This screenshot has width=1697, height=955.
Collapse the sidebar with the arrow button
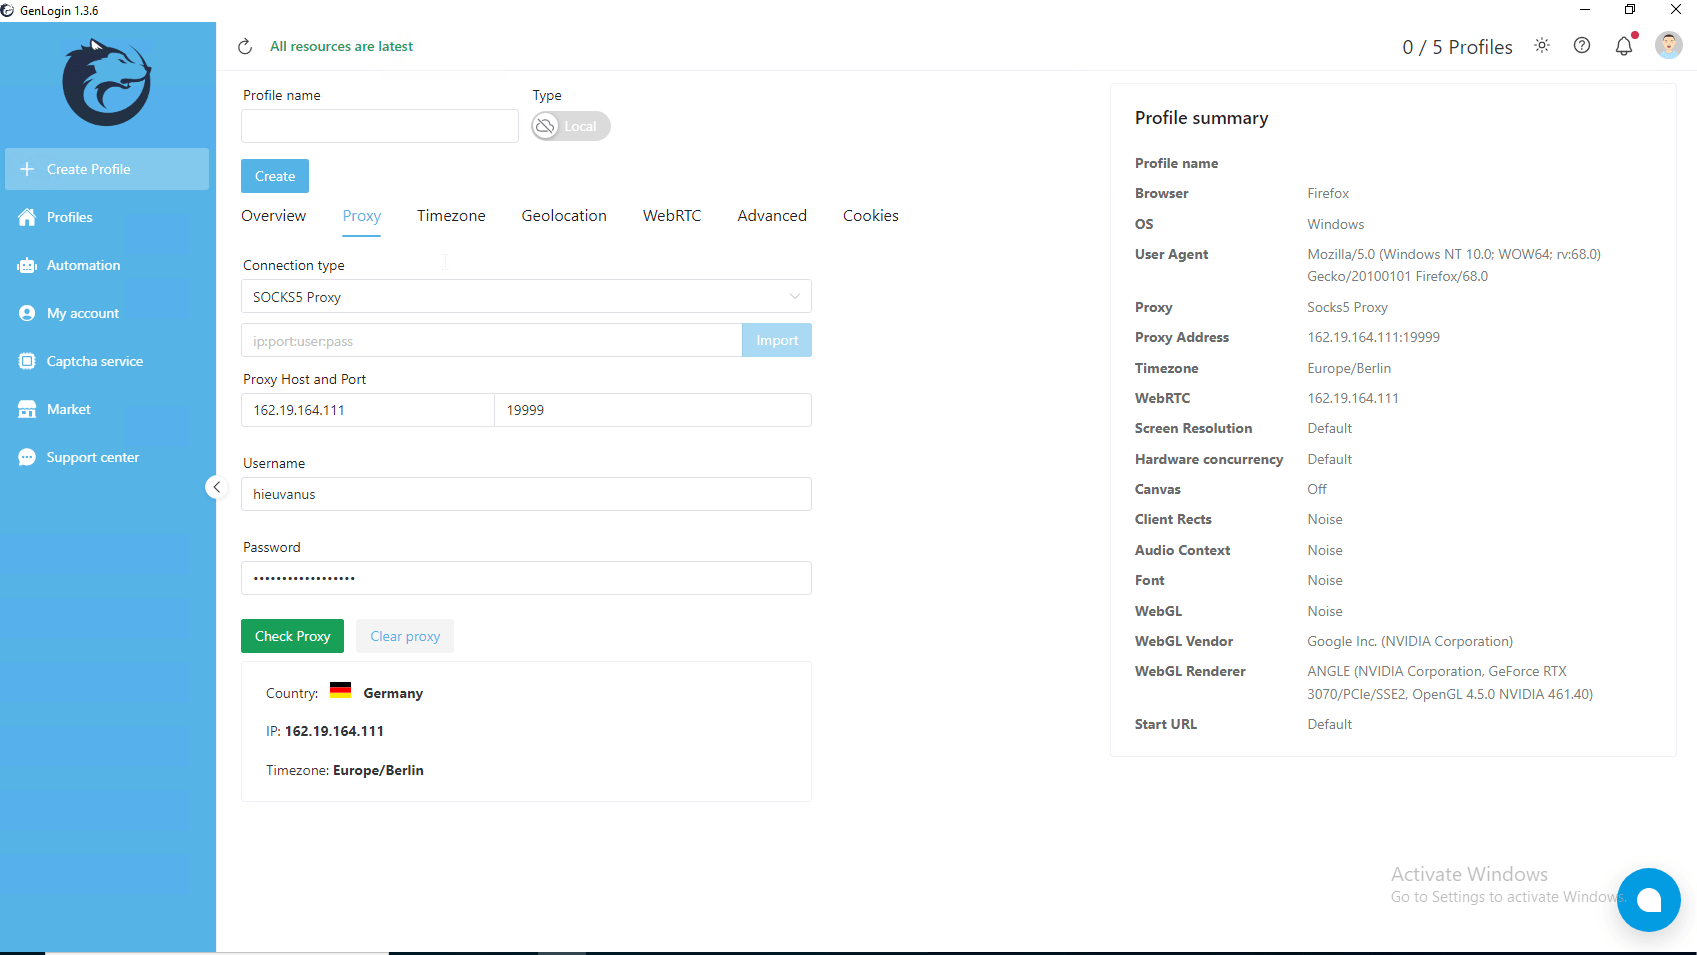point(216,487)
